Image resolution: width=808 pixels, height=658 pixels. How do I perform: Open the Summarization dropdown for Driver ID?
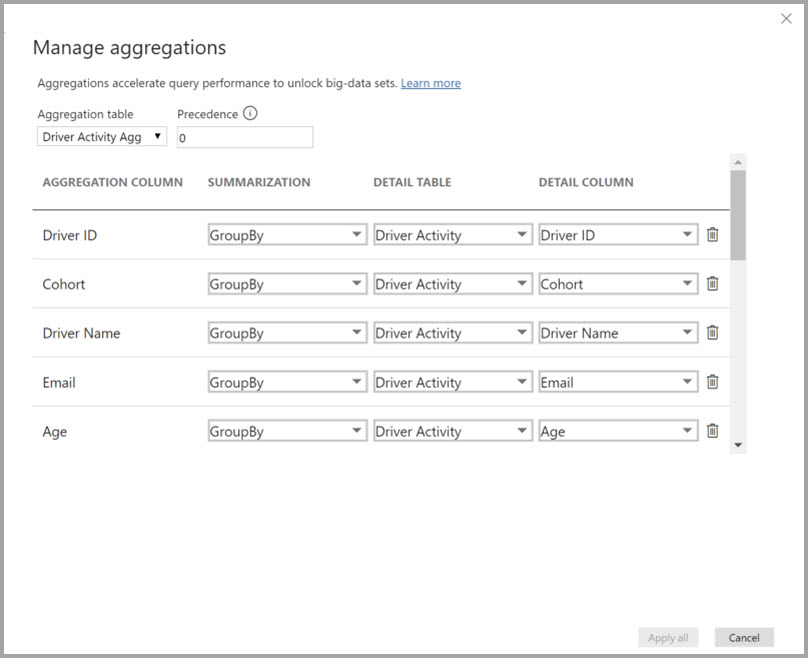point(357,234)
